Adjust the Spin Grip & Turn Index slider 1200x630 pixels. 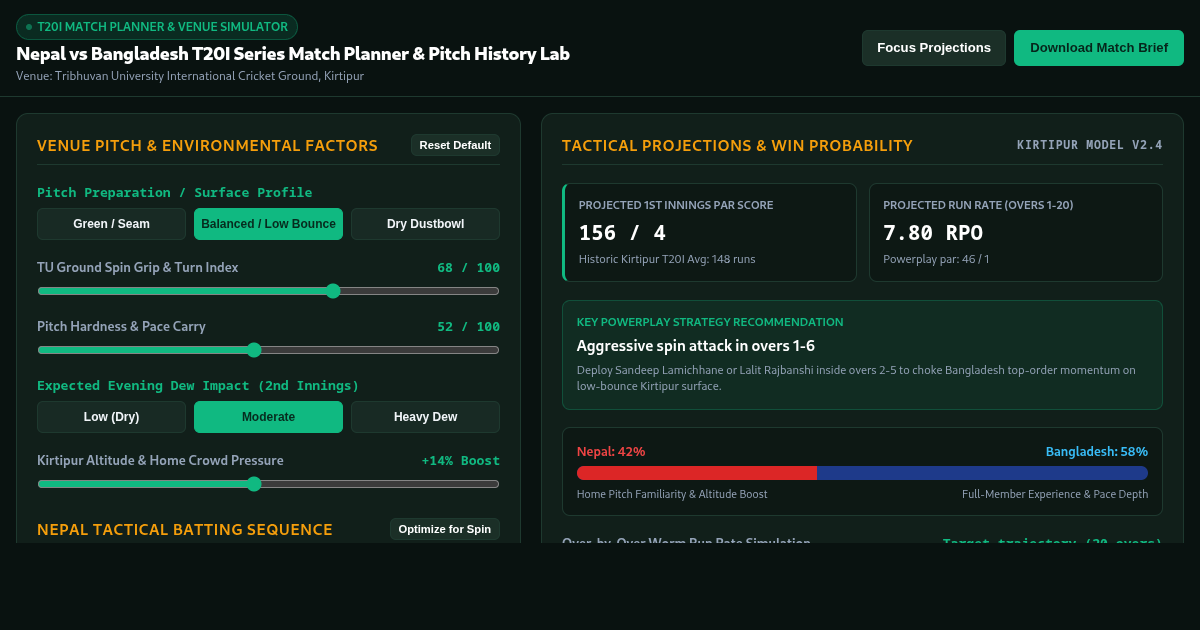pyautogui.click(x=268, y=291)
